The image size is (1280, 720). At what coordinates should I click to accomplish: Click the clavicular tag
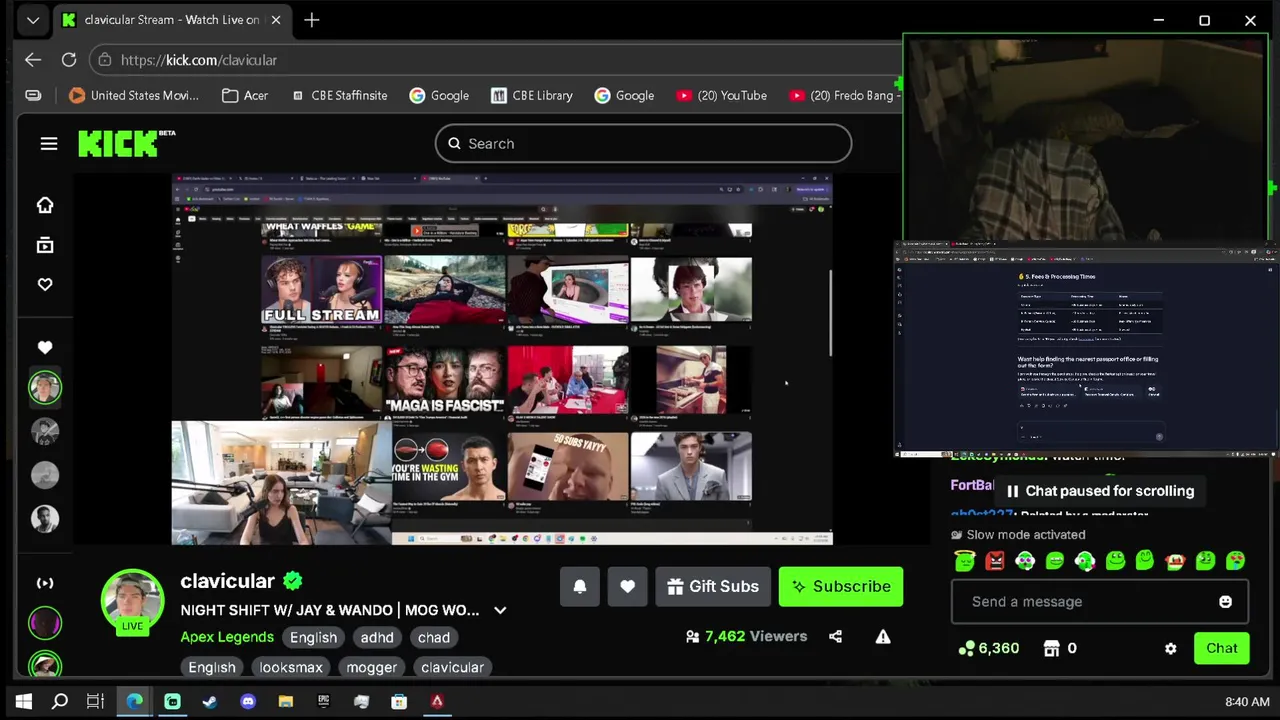point(452,667)
